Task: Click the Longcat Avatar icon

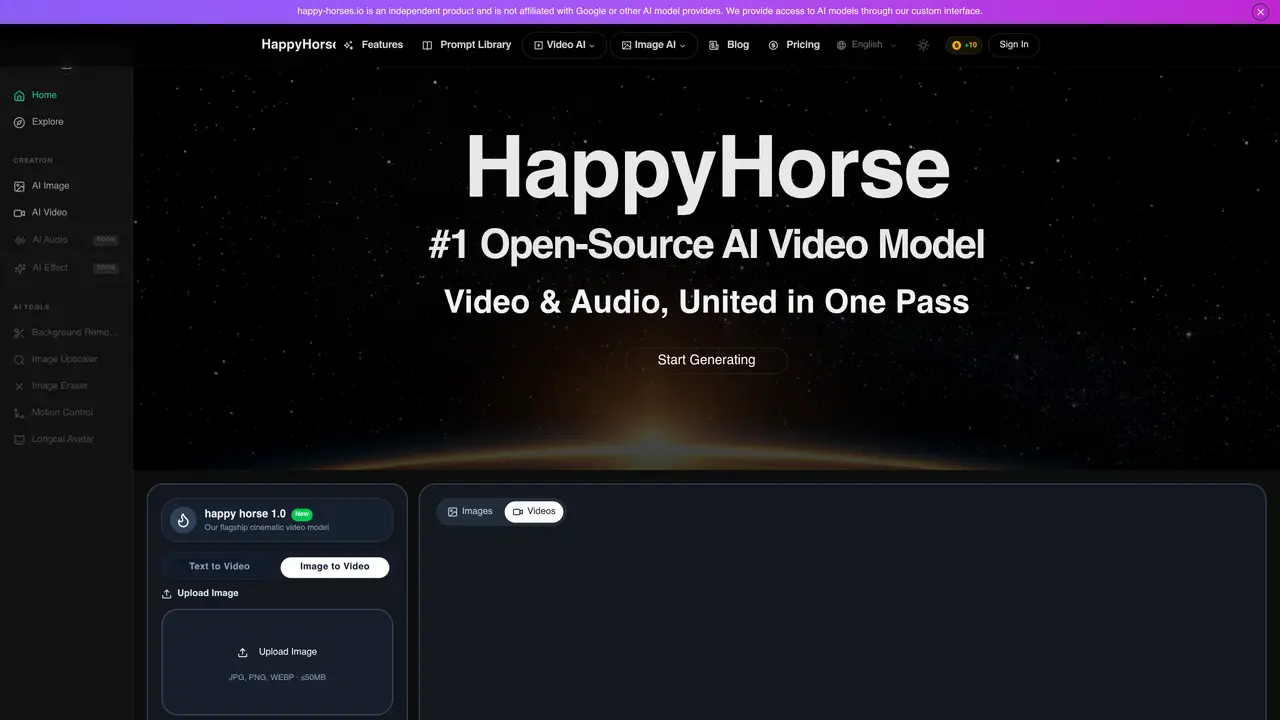Action: point(19,440)
